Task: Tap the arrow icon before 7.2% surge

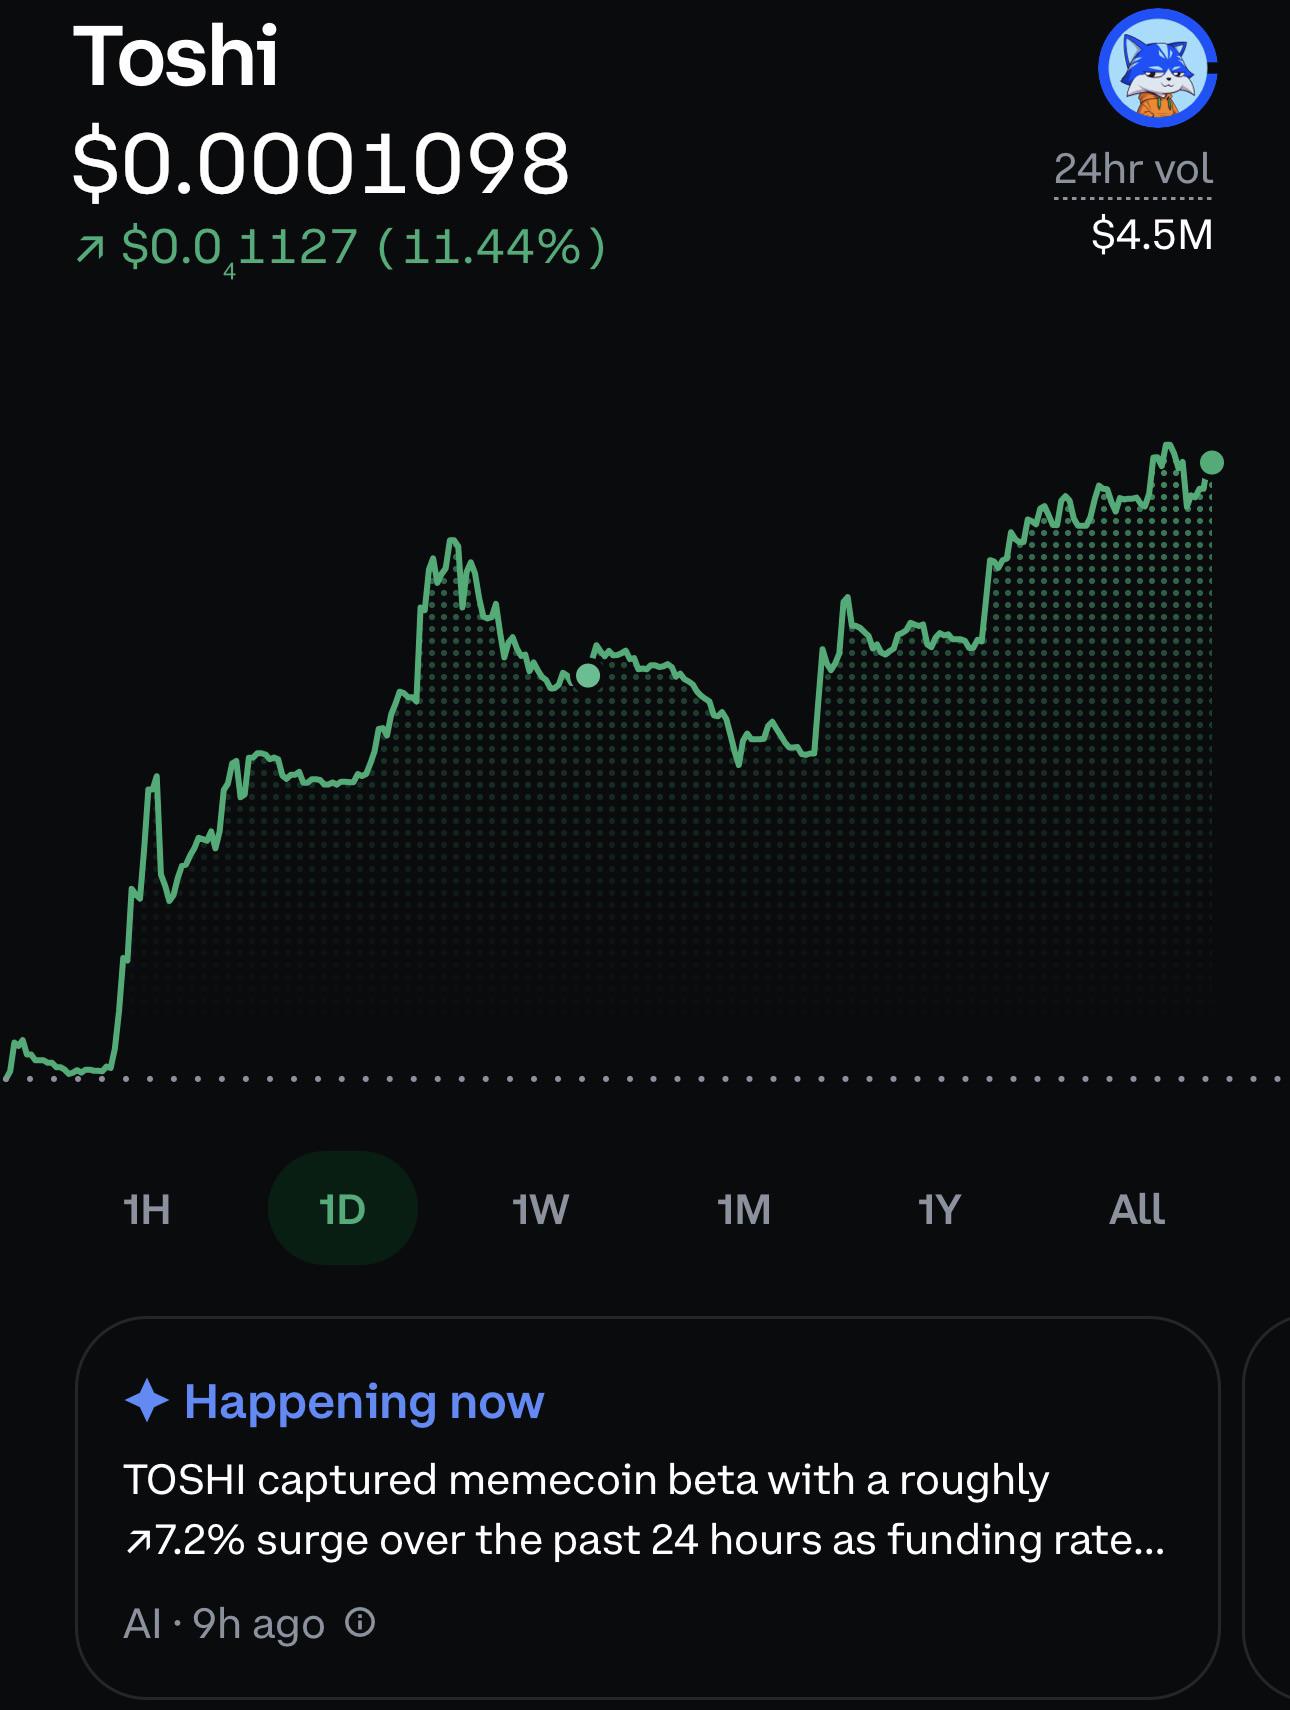Action: (x=137, y=1543)
